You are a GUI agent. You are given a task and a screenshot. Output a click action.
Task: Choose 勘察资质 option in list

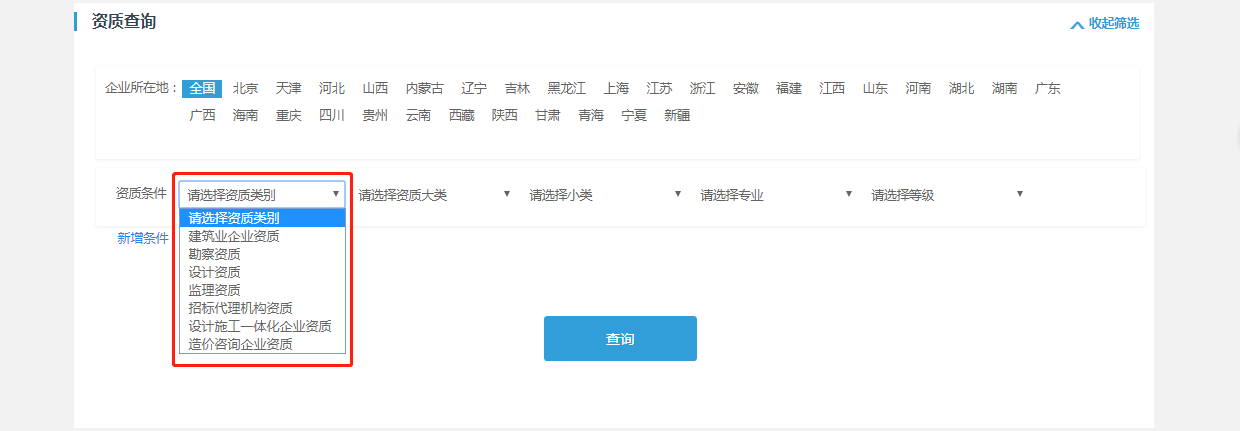[x=214, y=254]
